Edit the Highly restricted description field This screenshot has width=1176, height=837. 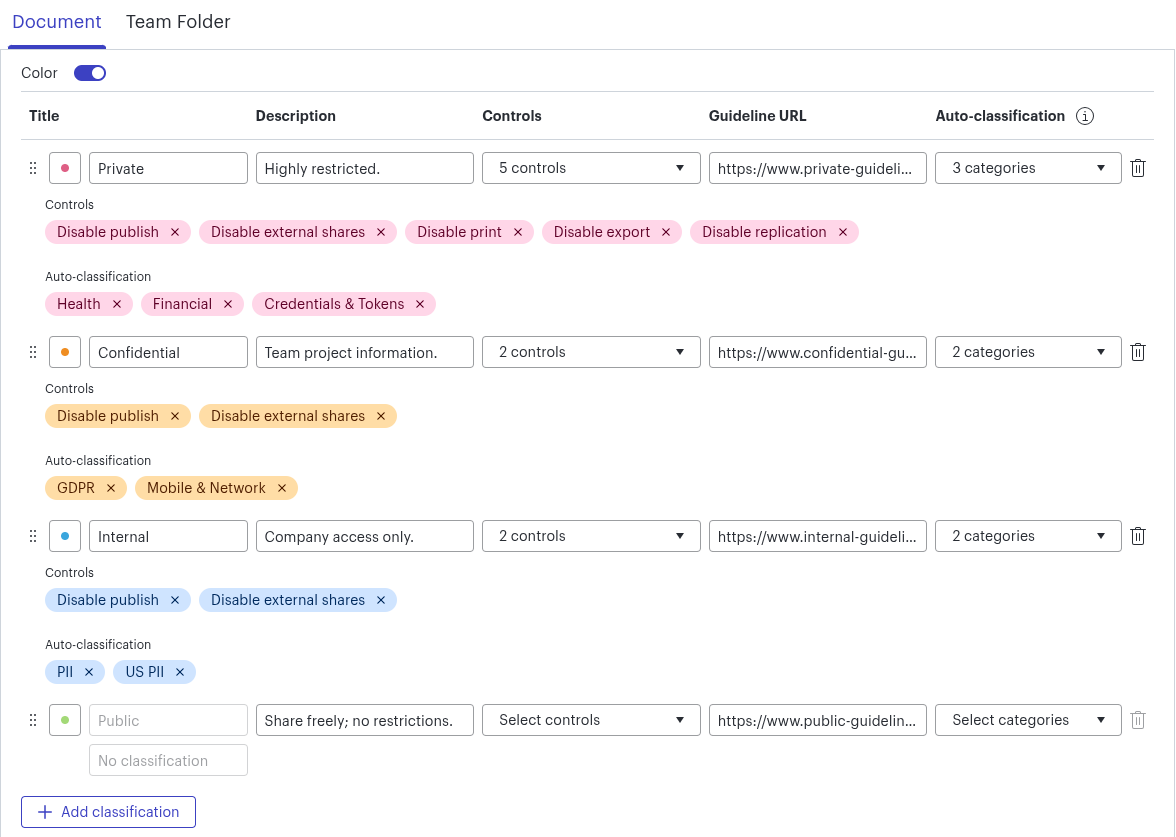[x=364, y=168]
